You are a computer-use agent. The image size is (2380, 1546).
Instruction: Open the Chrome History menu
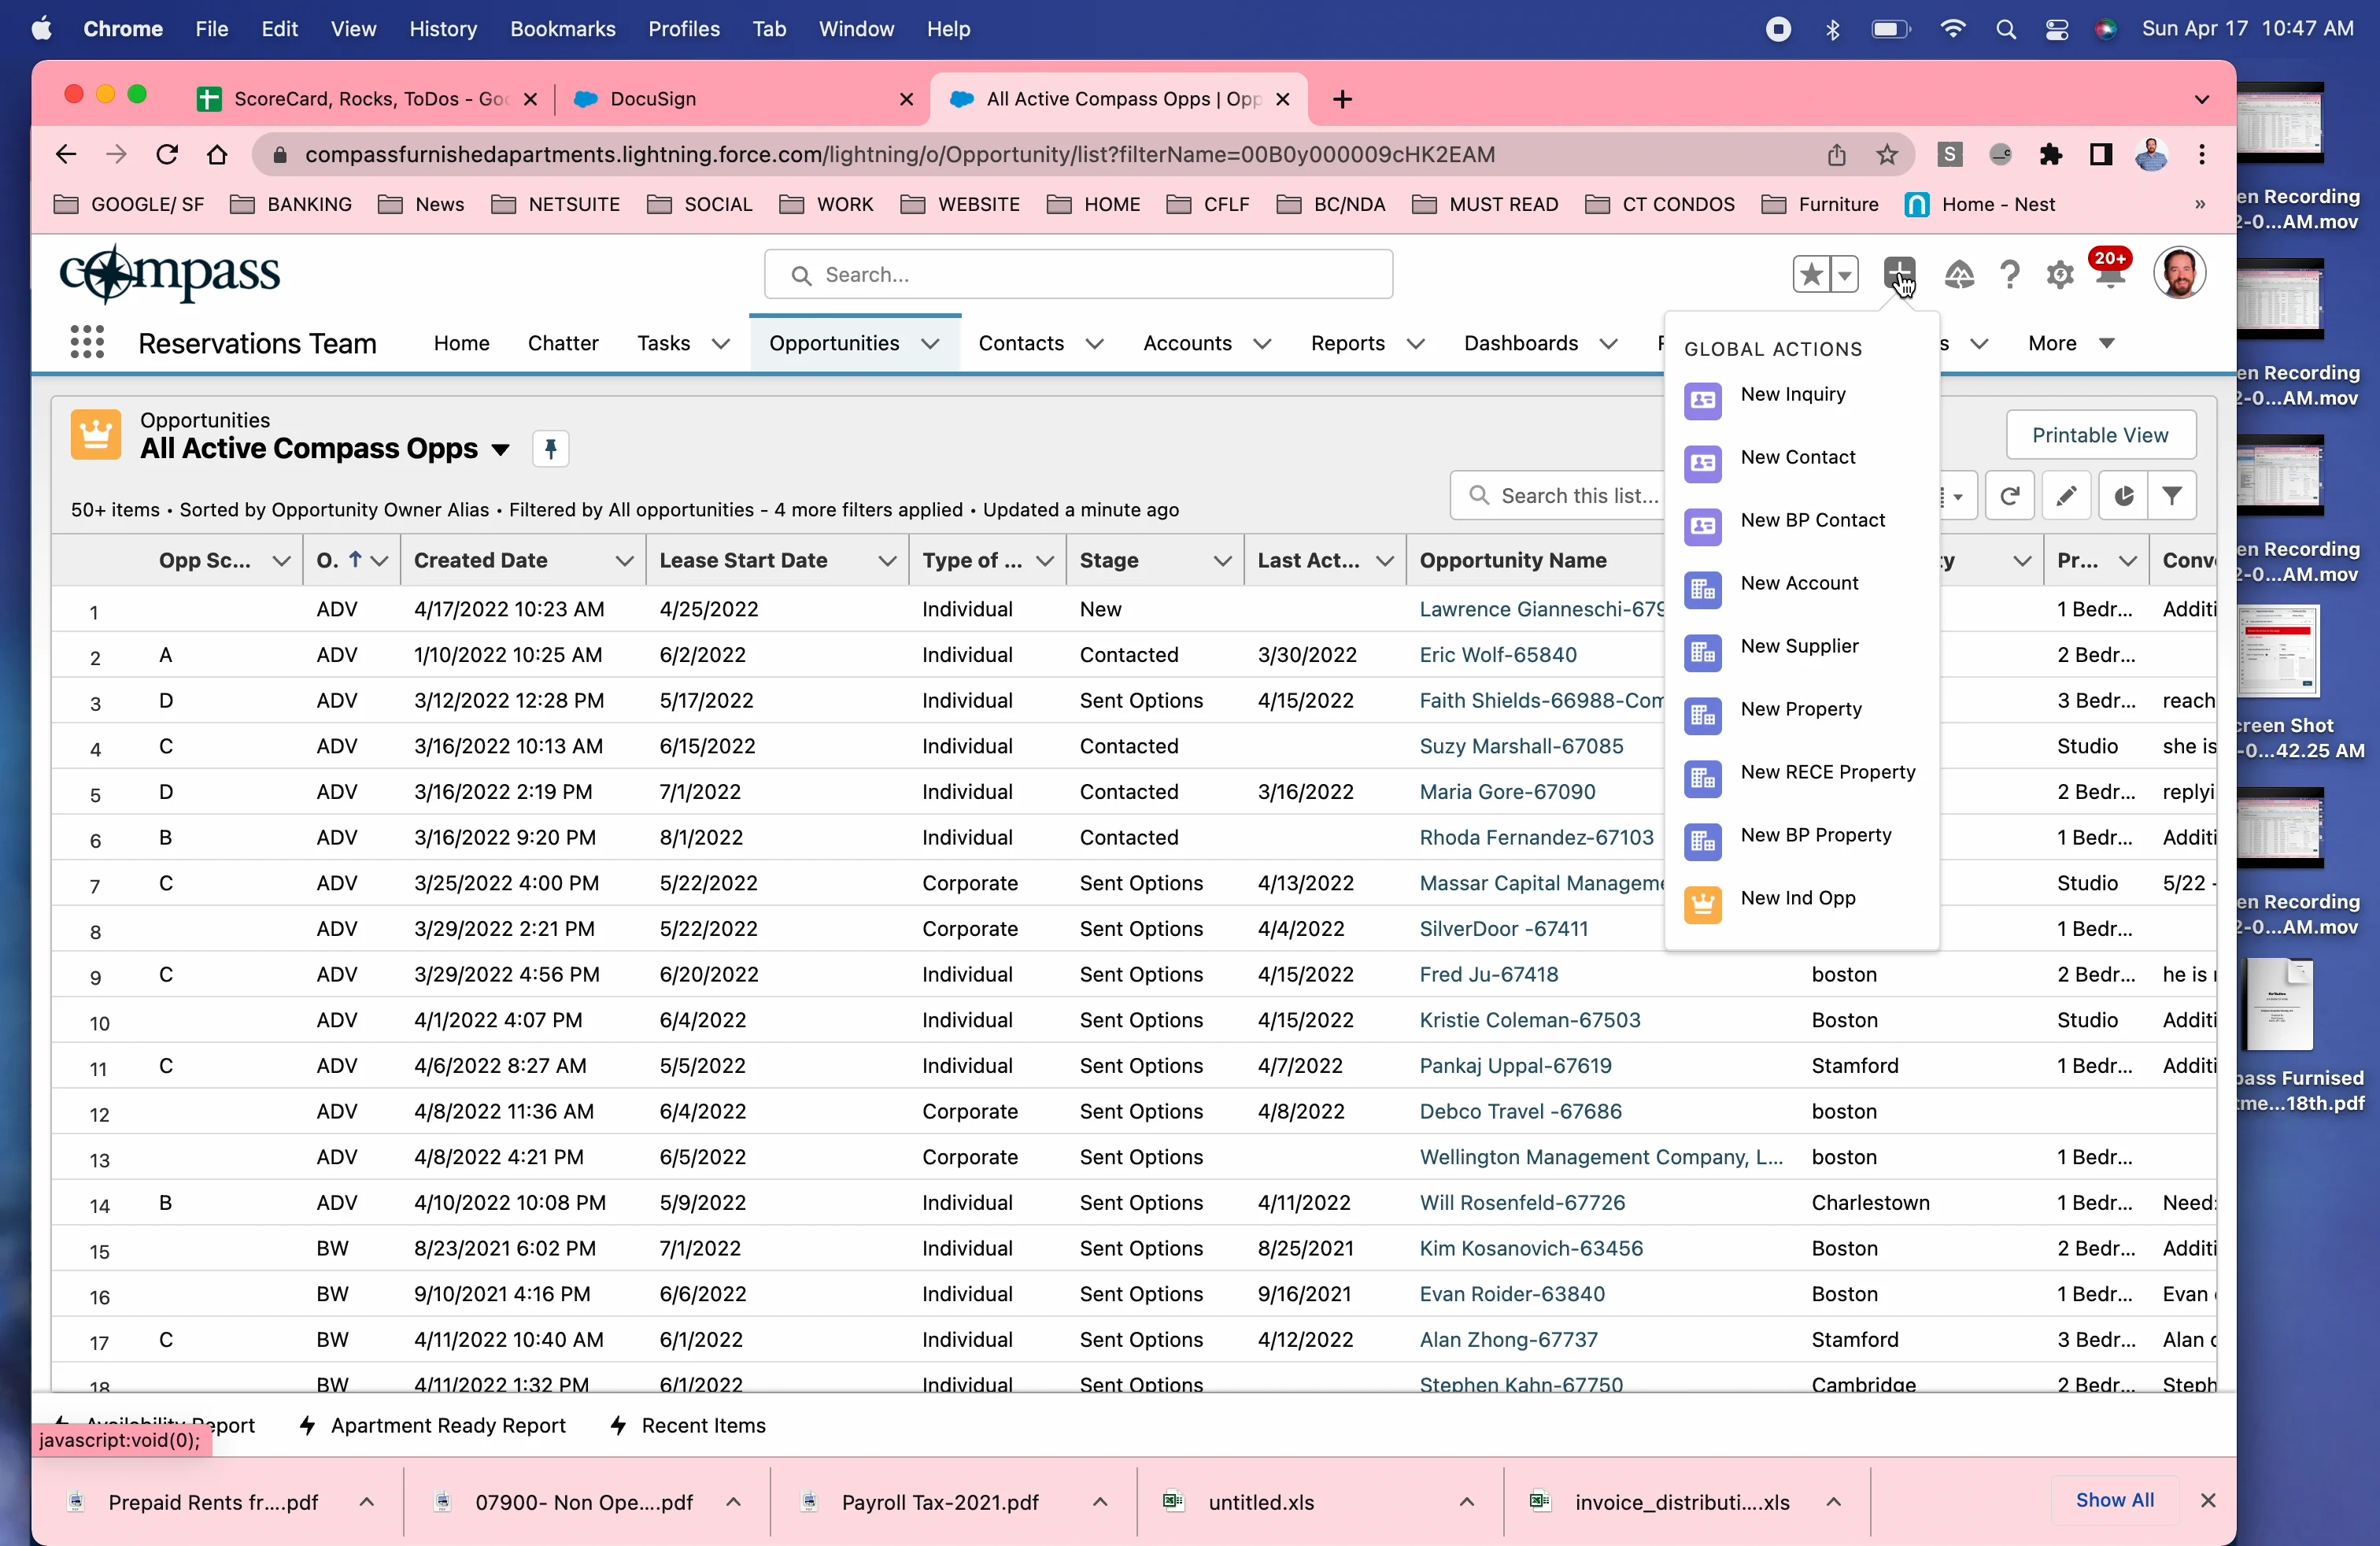click(443, 29)
